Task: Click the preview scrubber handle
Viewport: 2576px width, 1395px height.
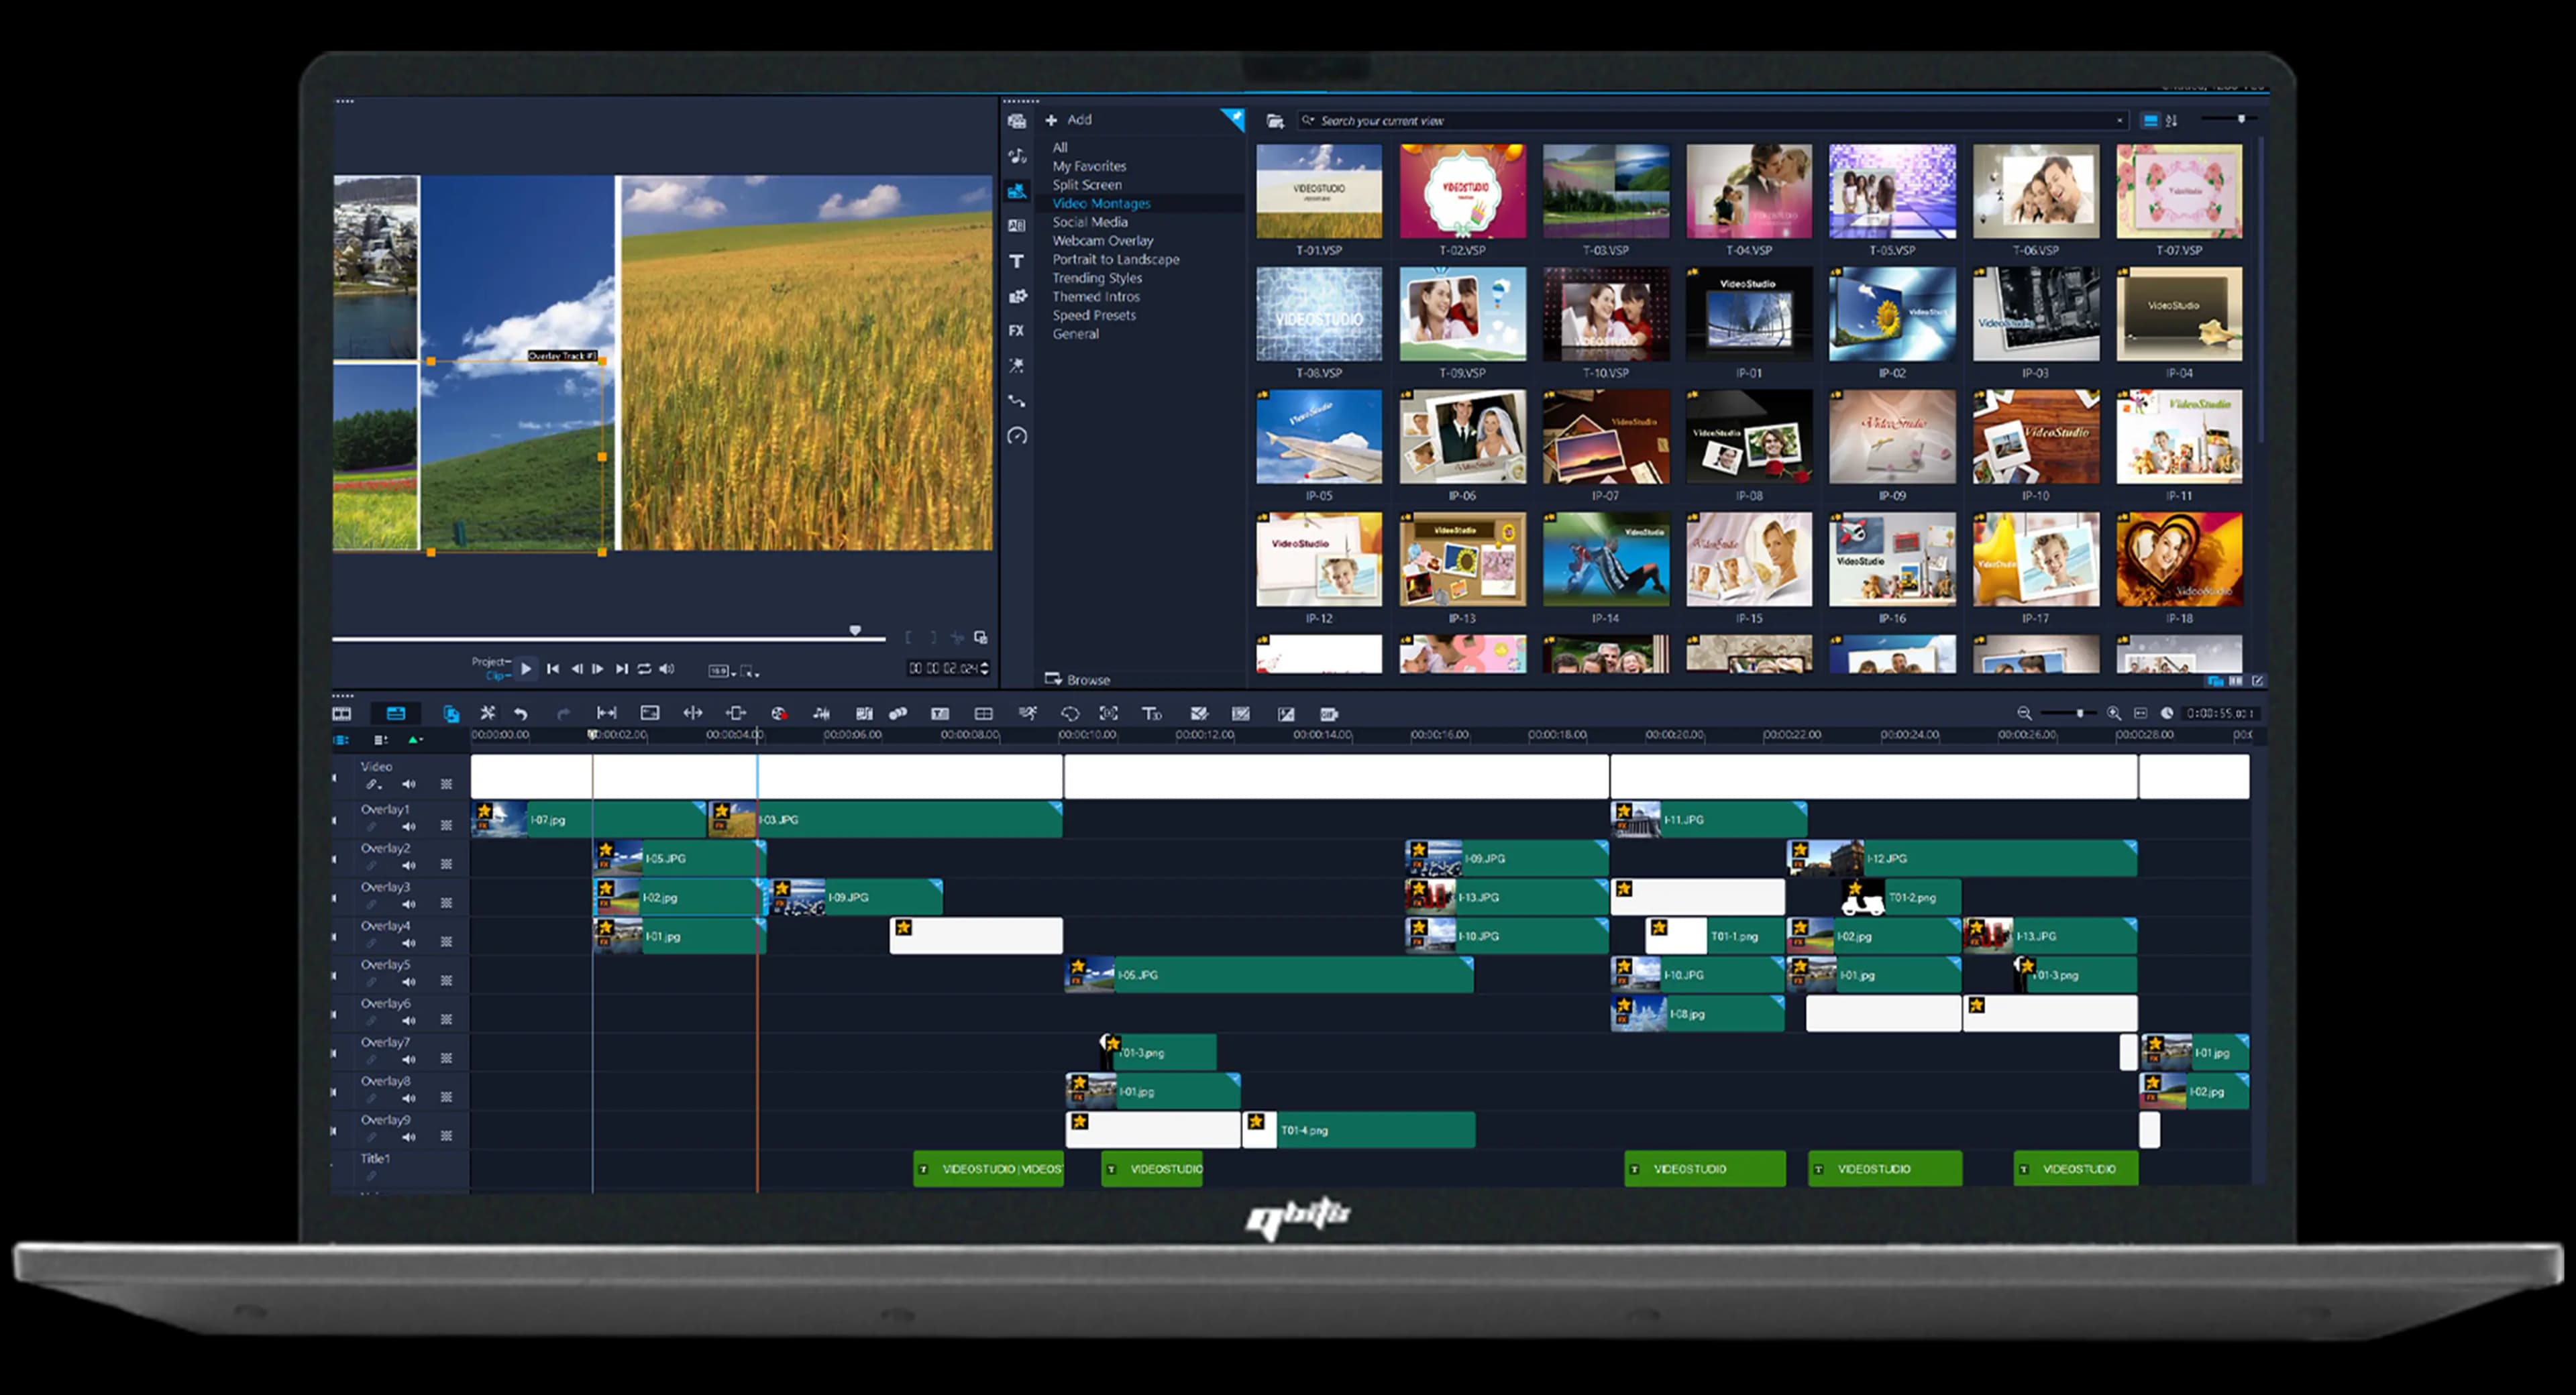Action: [x=855, y=631]
